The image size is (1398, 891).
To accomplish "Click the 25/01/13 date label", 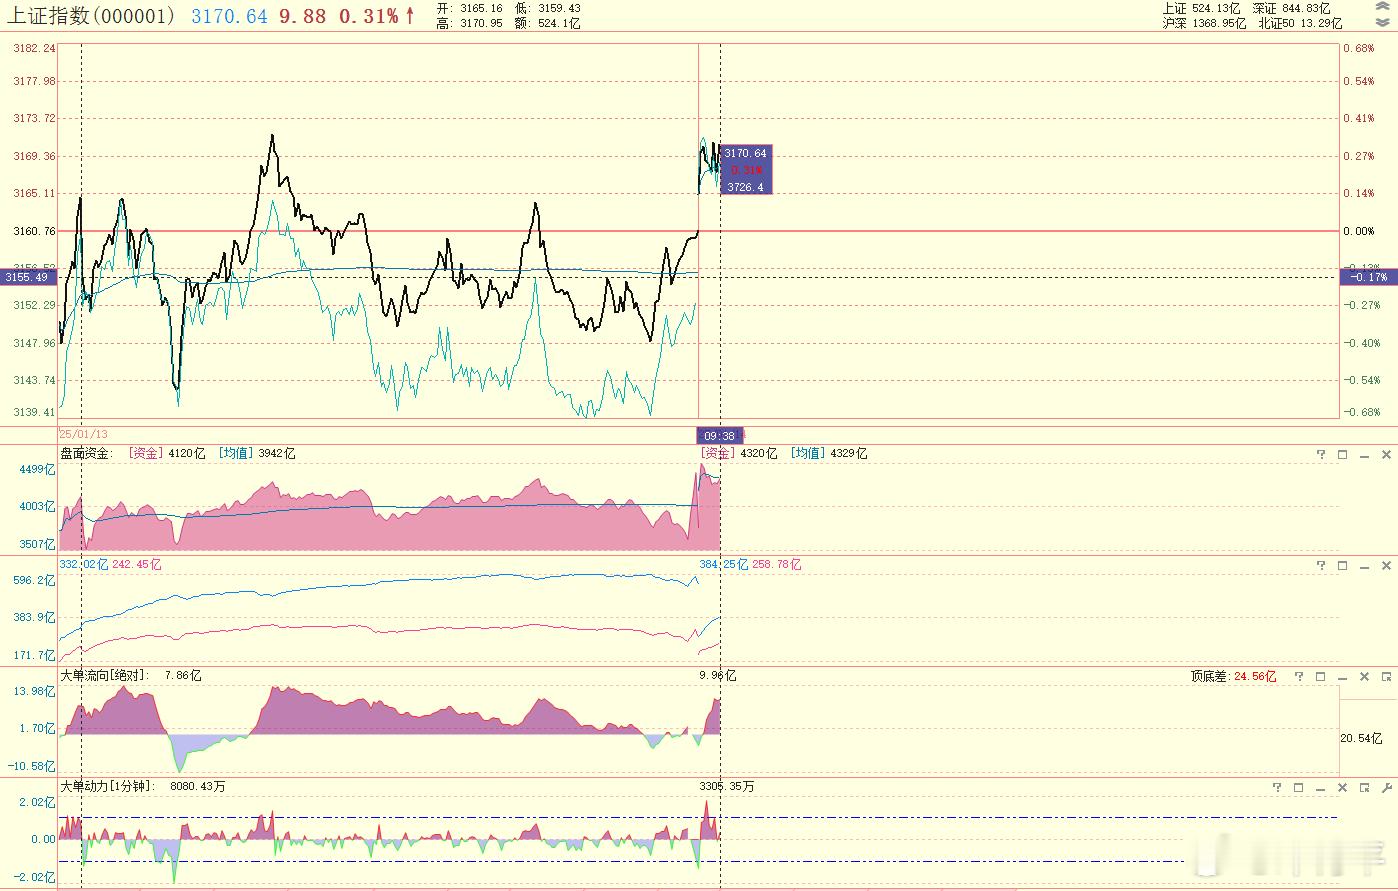I will click(x=83, y=434).
